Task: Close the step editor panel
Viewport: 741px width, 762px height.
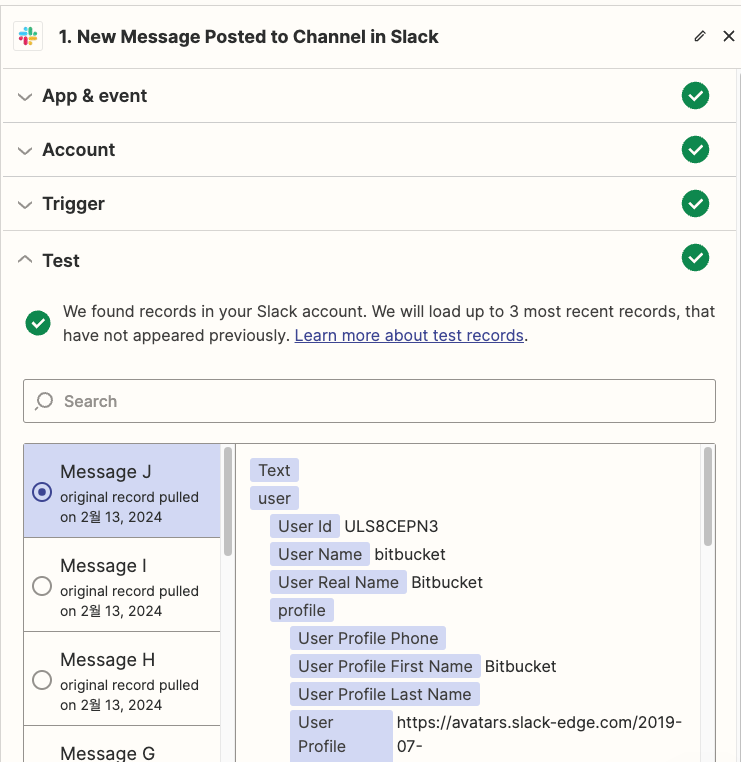Action: [729, 36]
